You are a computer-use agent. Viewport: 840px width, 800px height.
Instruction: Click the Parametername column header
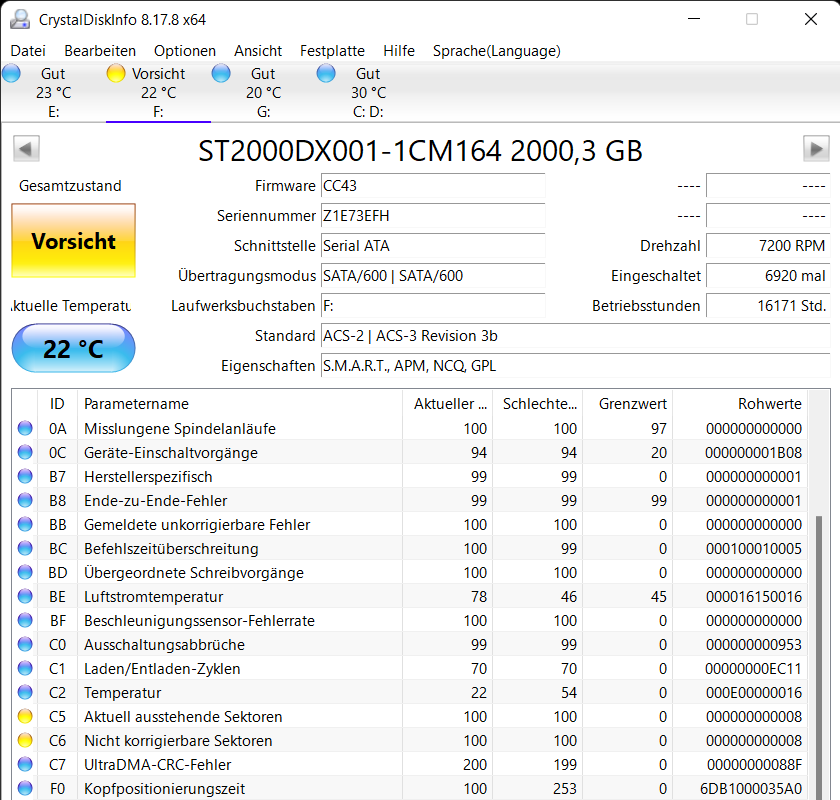(239, 403)
